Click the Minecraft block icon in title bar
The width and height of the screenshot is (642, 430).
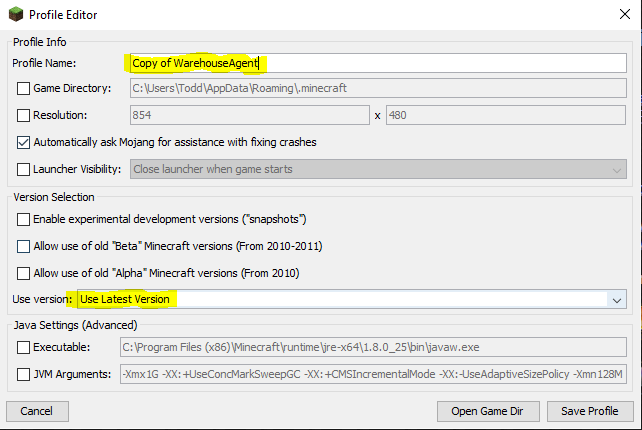tap(14, 15)
